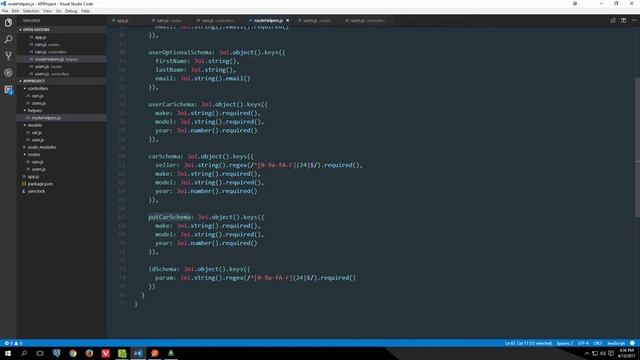Change indentation via Spaces status item

[x=564, y=343]
